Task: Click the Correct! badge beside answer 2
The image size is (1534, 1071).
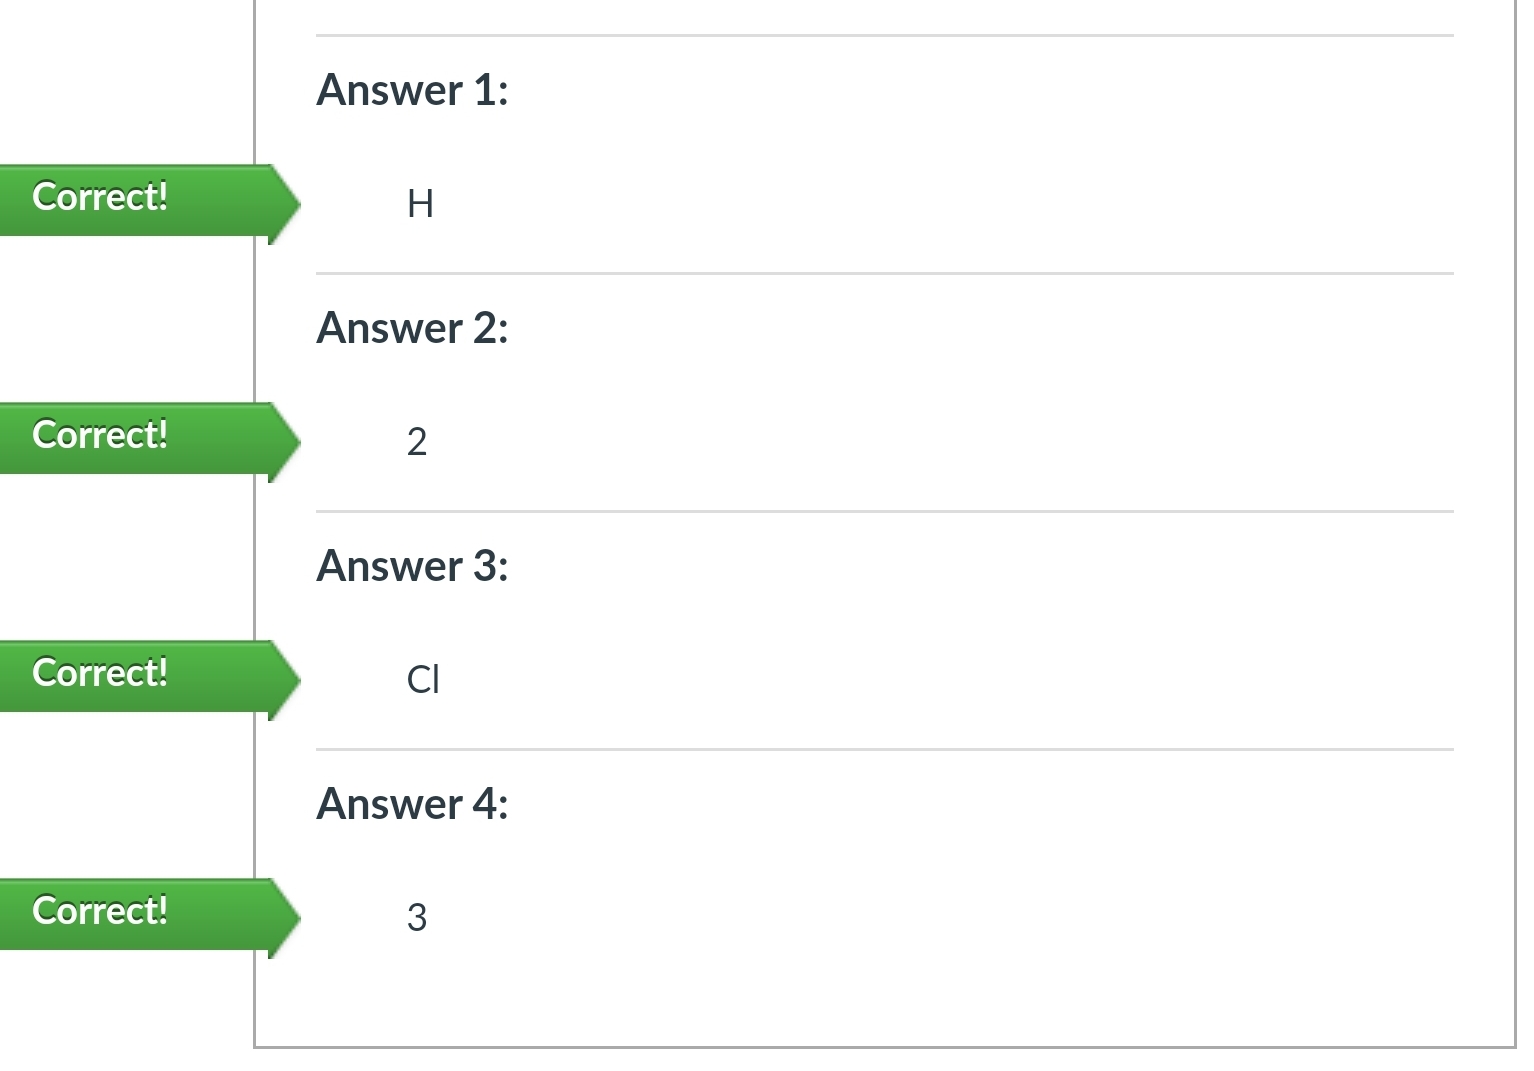Action: pyautogui.click(x=100, y=436)
